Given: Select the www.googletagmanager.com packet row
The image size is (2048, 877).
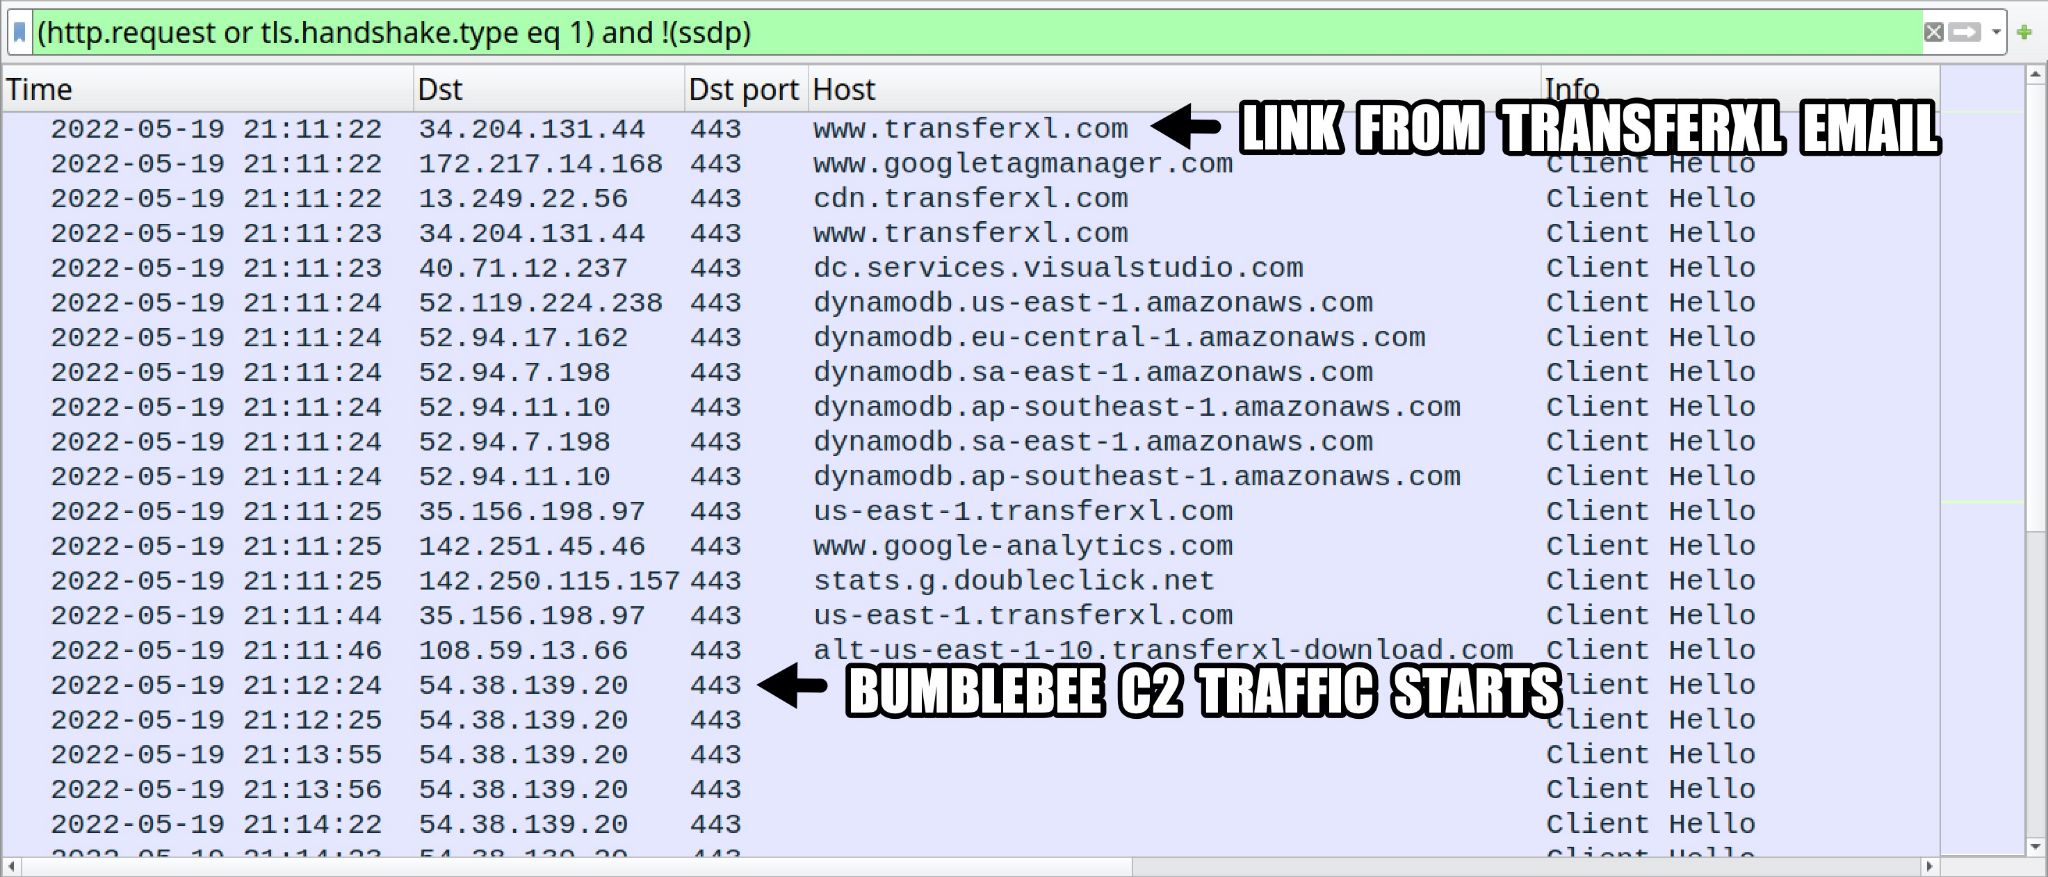Looking at the screenshot, I should coord(970,164).
